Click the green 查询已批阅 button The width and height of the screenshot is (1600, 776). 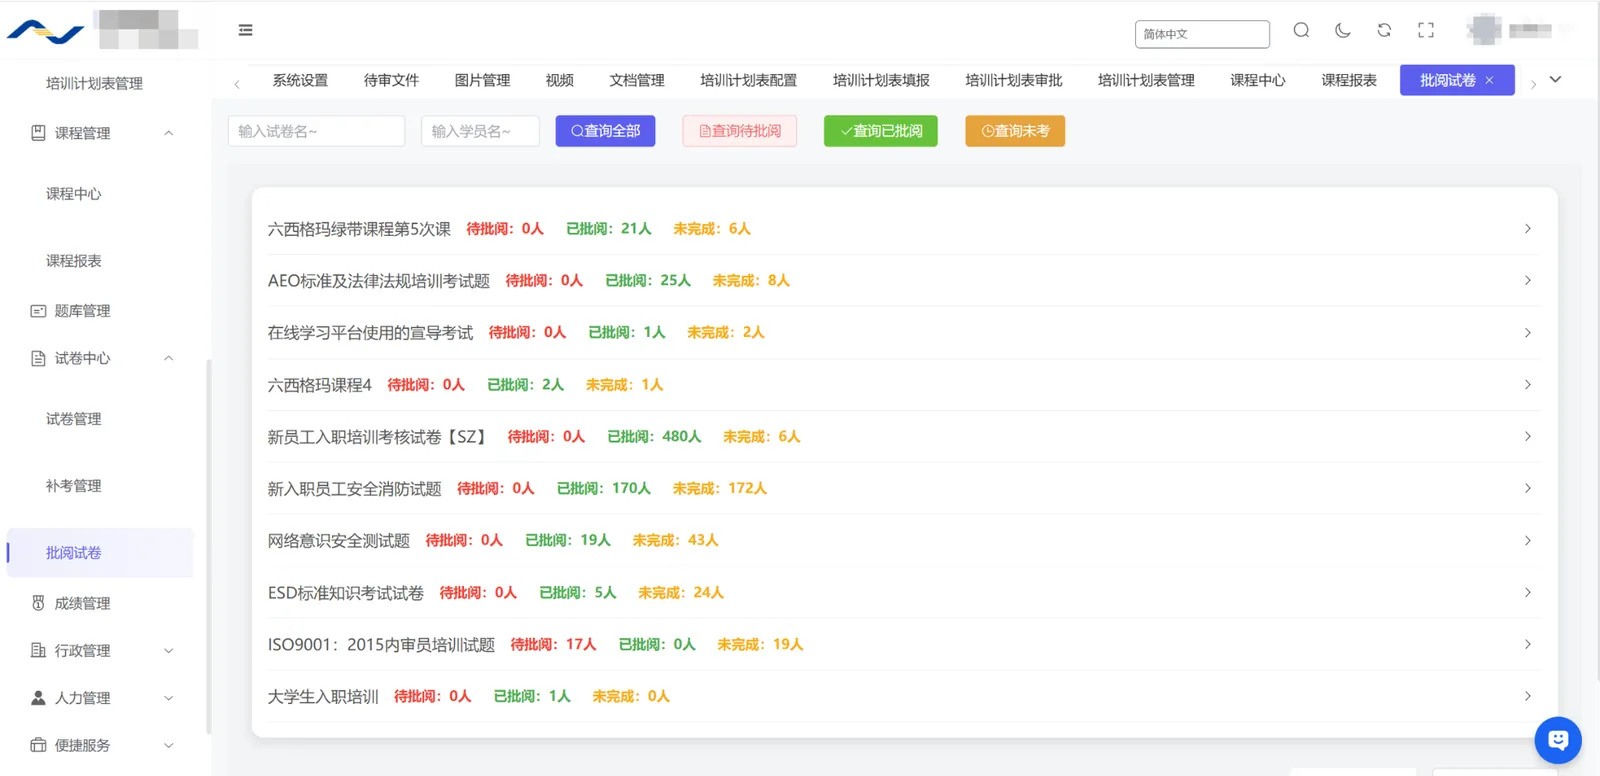click(x=881, y=131)
